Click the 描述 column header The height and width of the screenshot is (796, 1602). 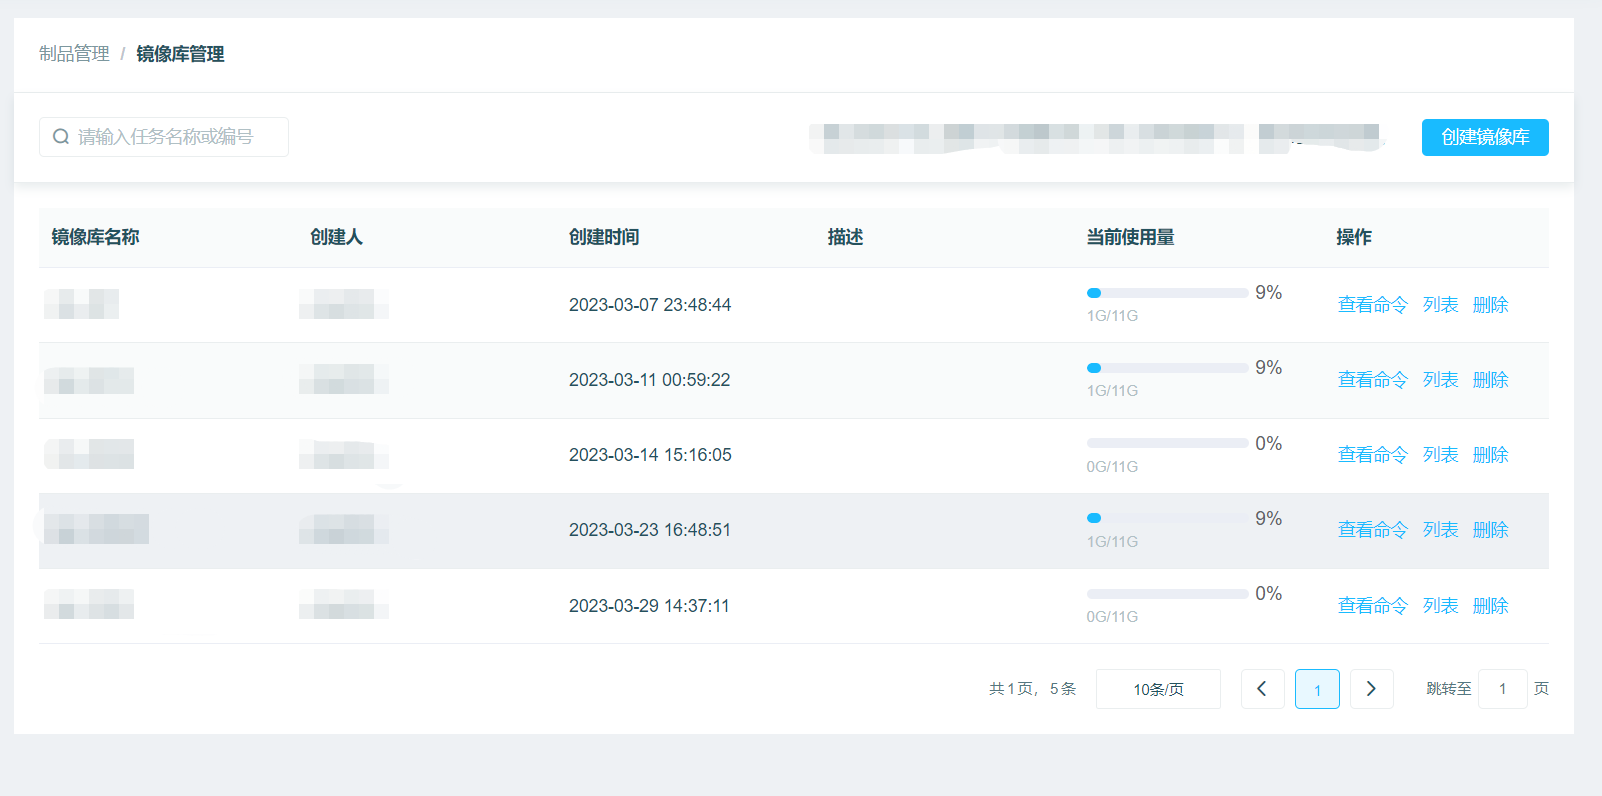click(x=845, y=237)
